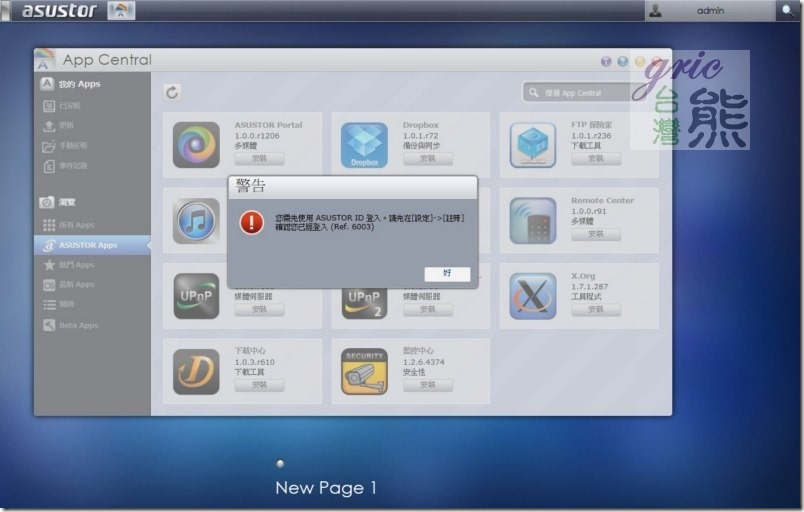Open the 監控中心 security camera icon
804x512 pixels.
364,372
